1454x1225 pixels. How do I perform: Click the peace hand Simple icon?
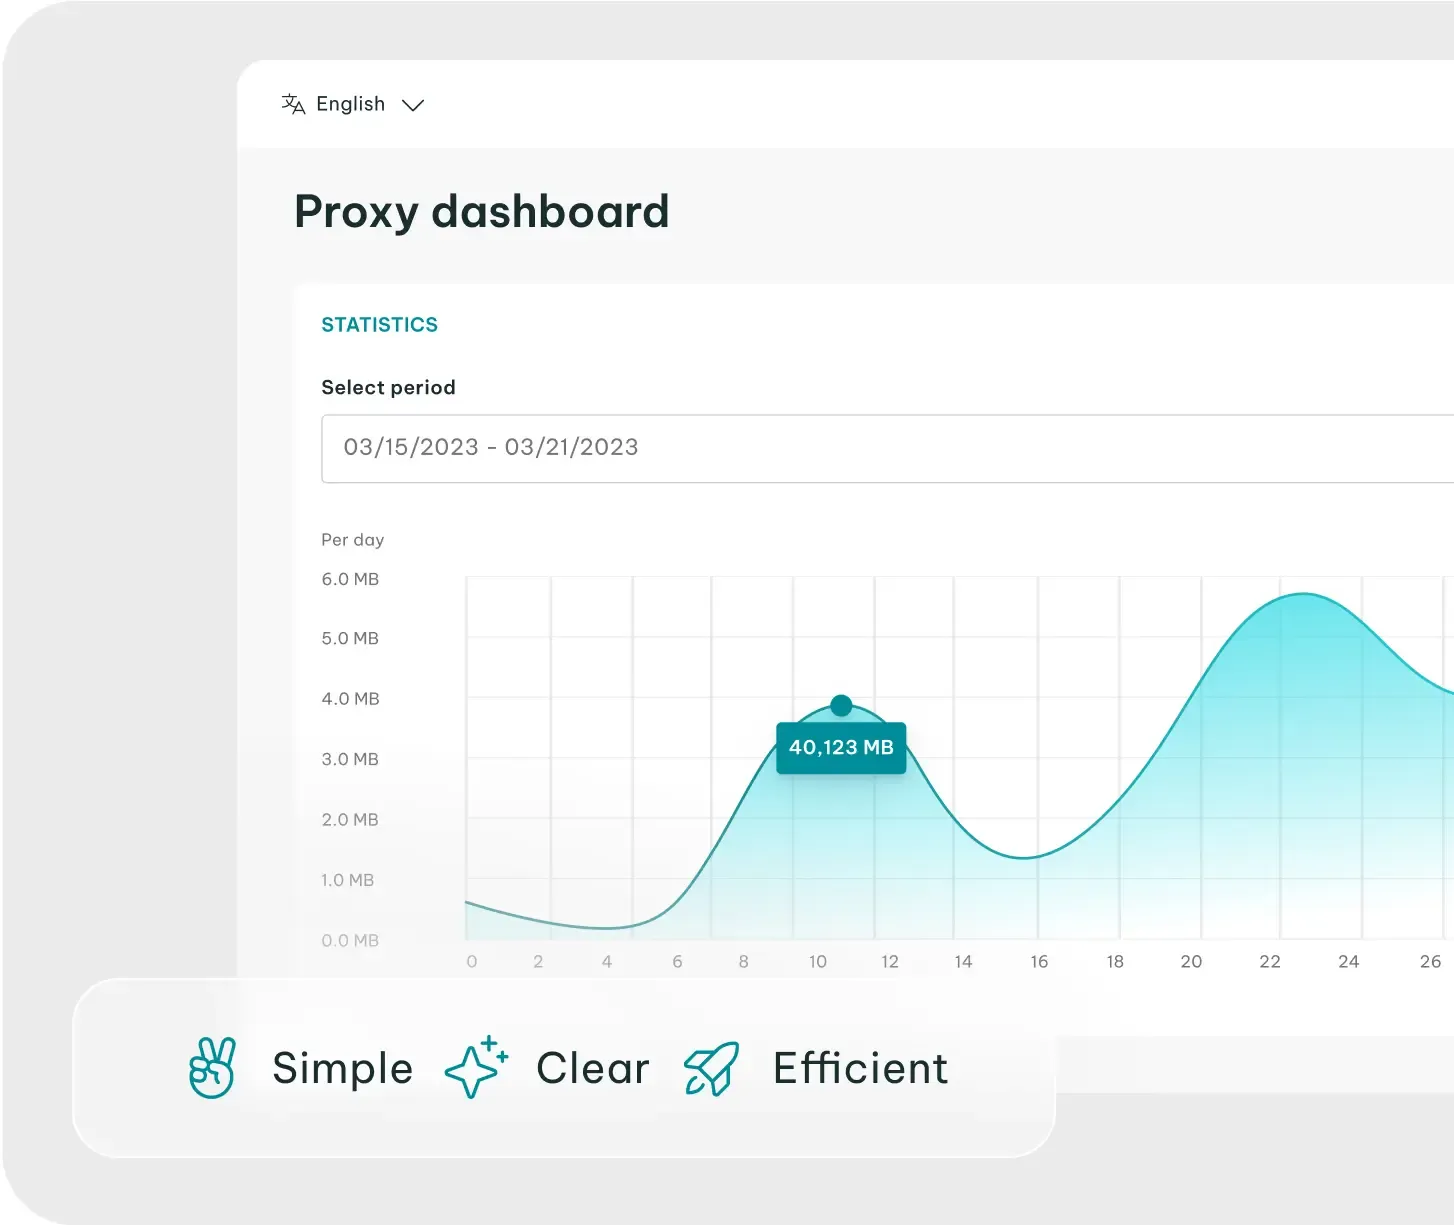click(x=212, y=1068)
